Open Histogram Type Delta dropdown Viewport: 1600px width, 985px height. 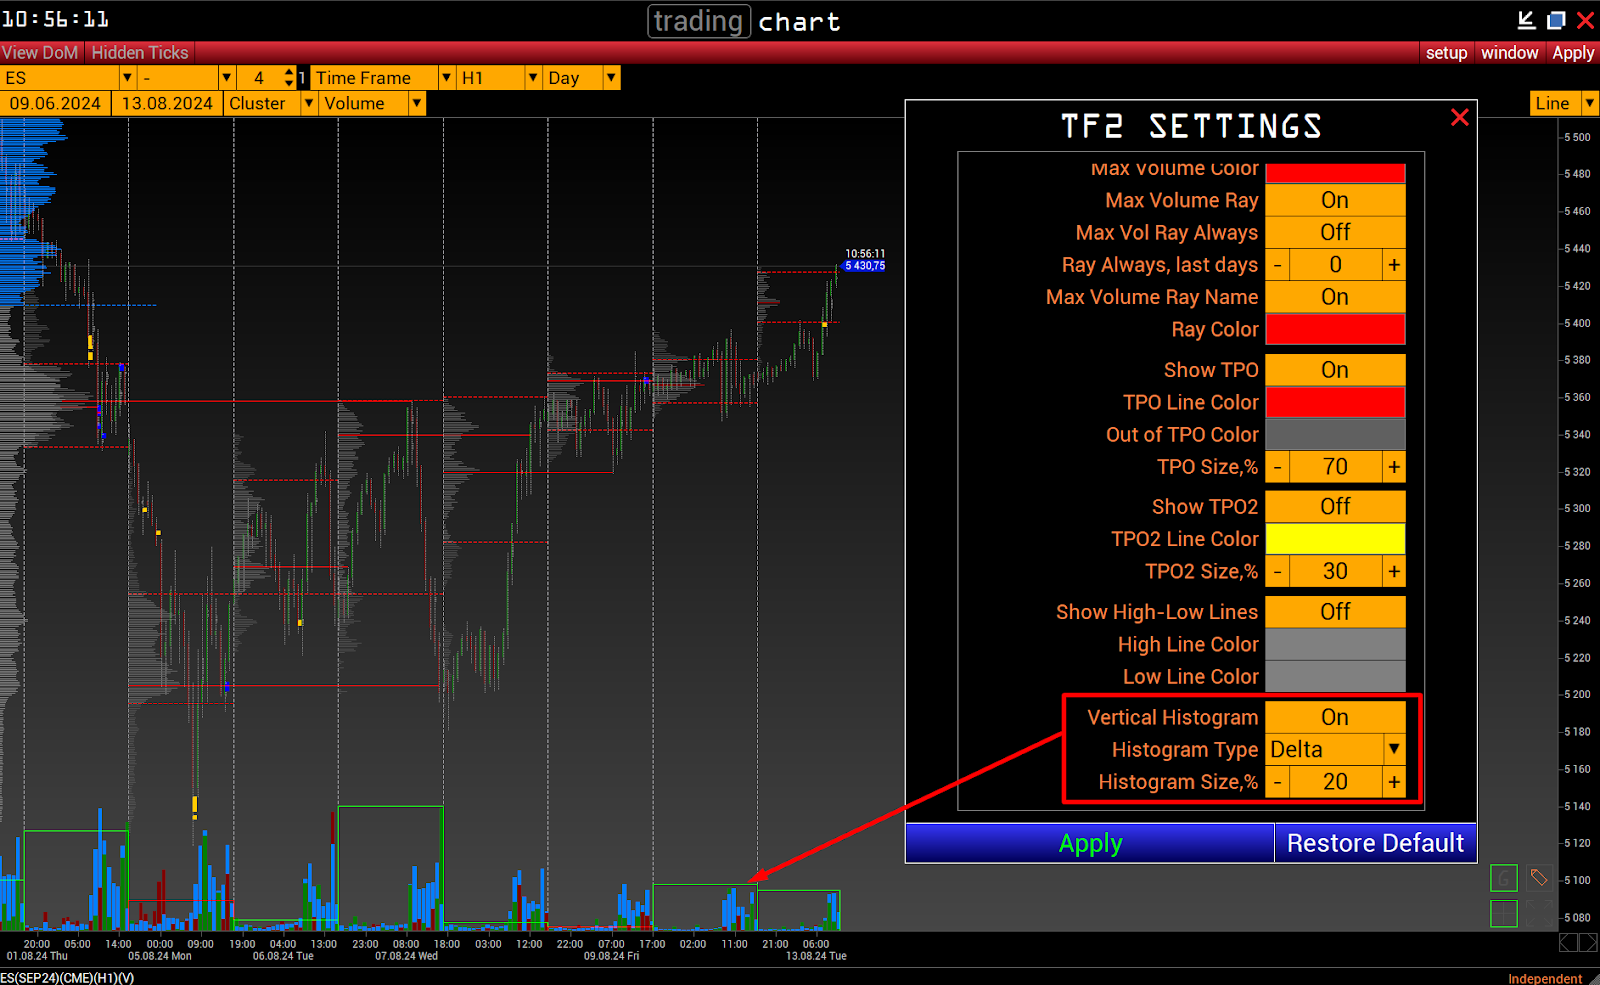[x=1393, y=749]
